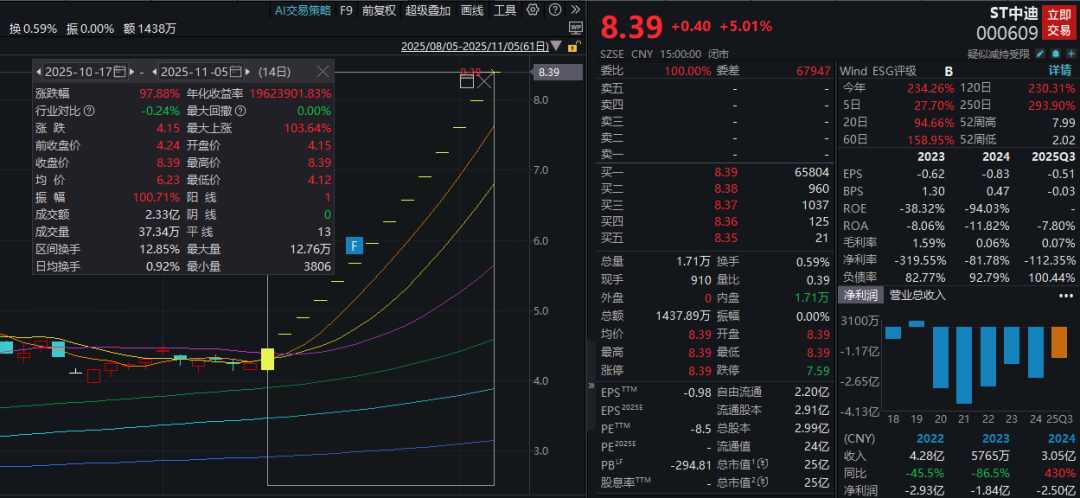Image resolution: width=1080 pixels, height=498 pixels.
Task: Set a price alert via bell icon
Action: point(1056,53)
